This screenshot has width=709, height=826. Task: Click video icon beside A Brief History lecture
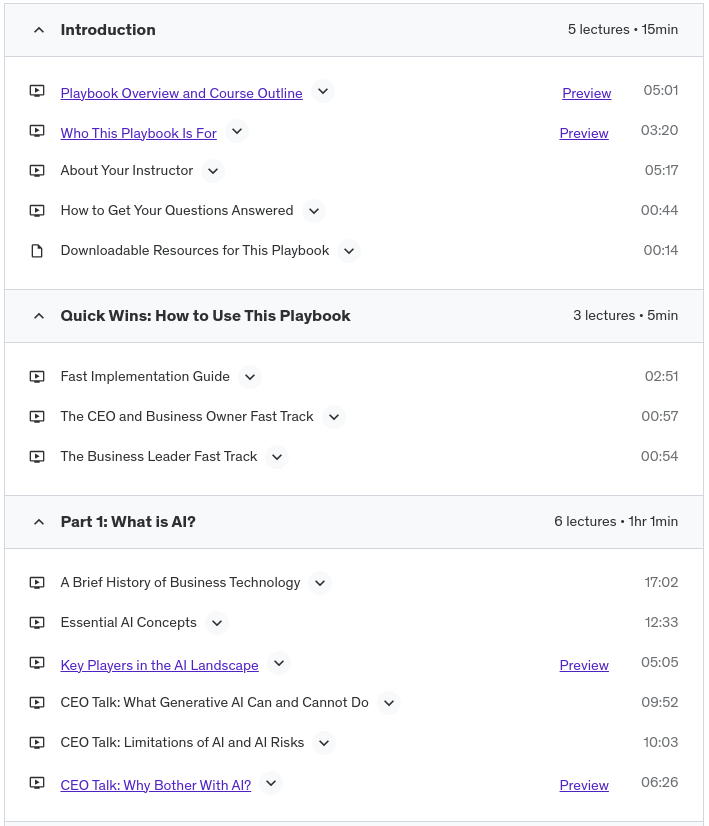[37, 583]
